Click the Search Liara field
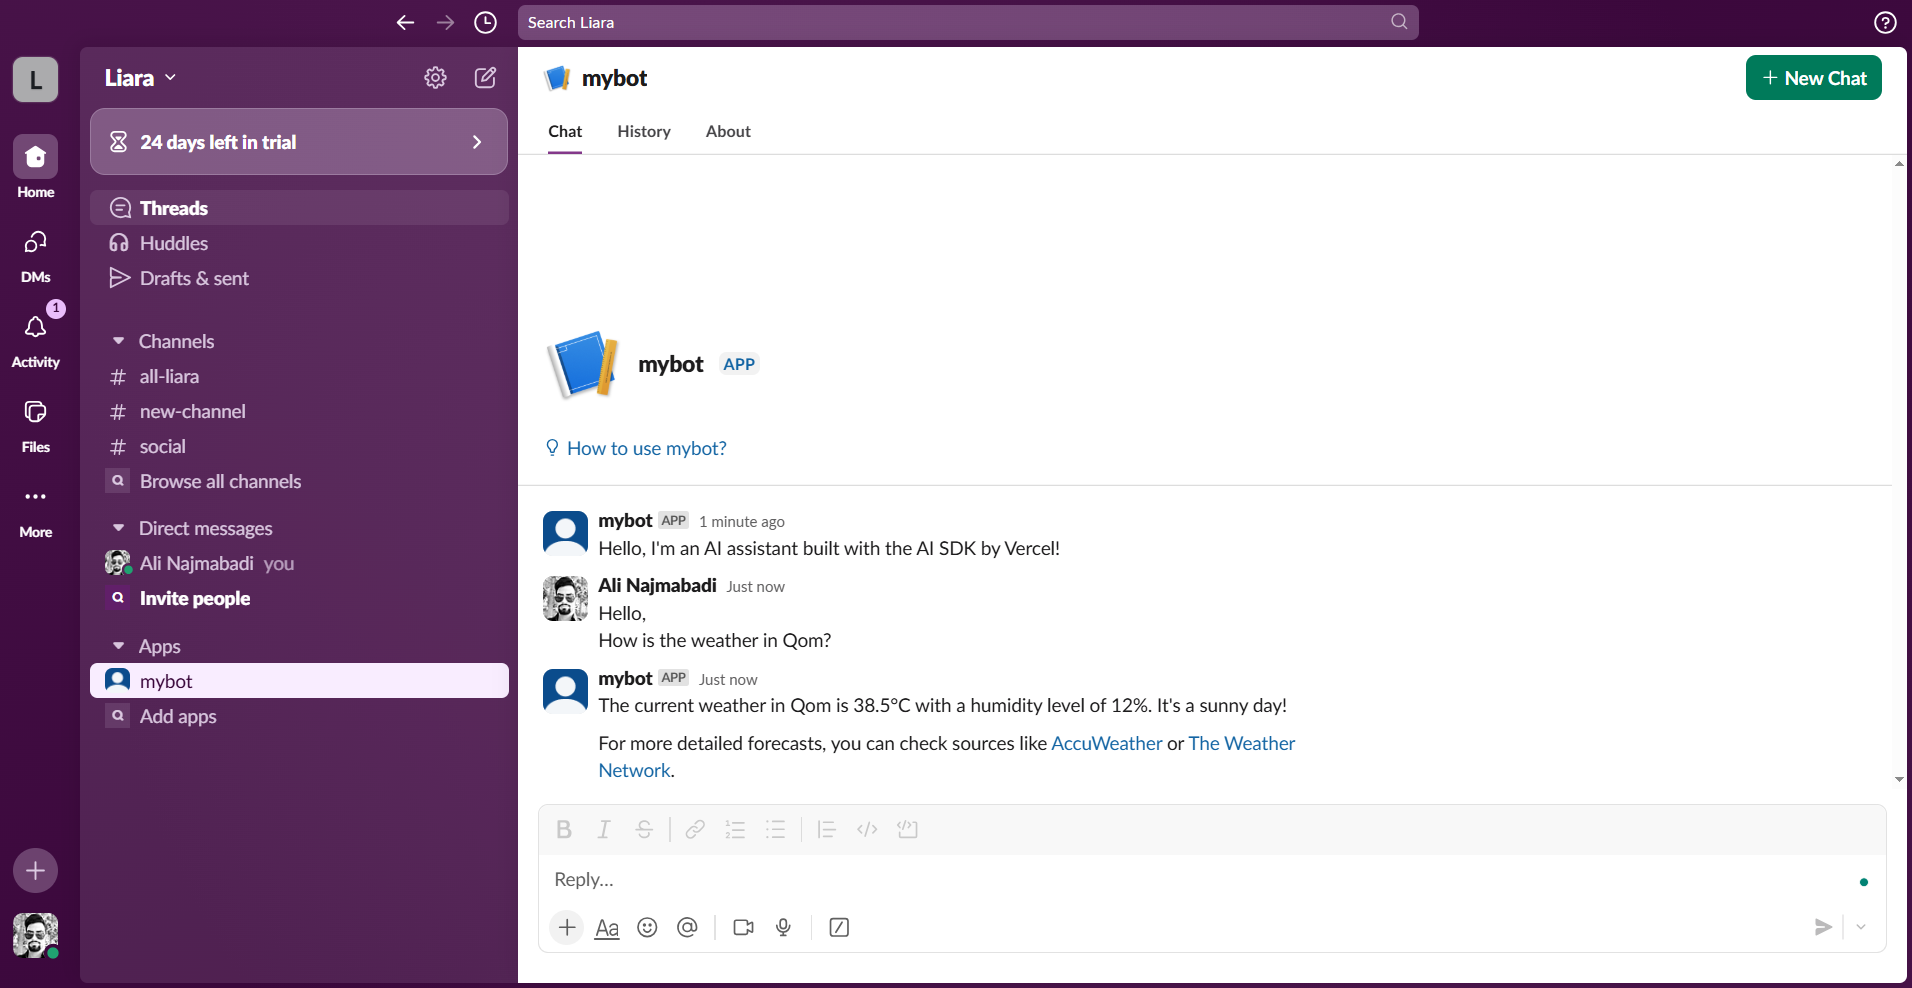1912x988 pixels. click(x=968, y=22)
